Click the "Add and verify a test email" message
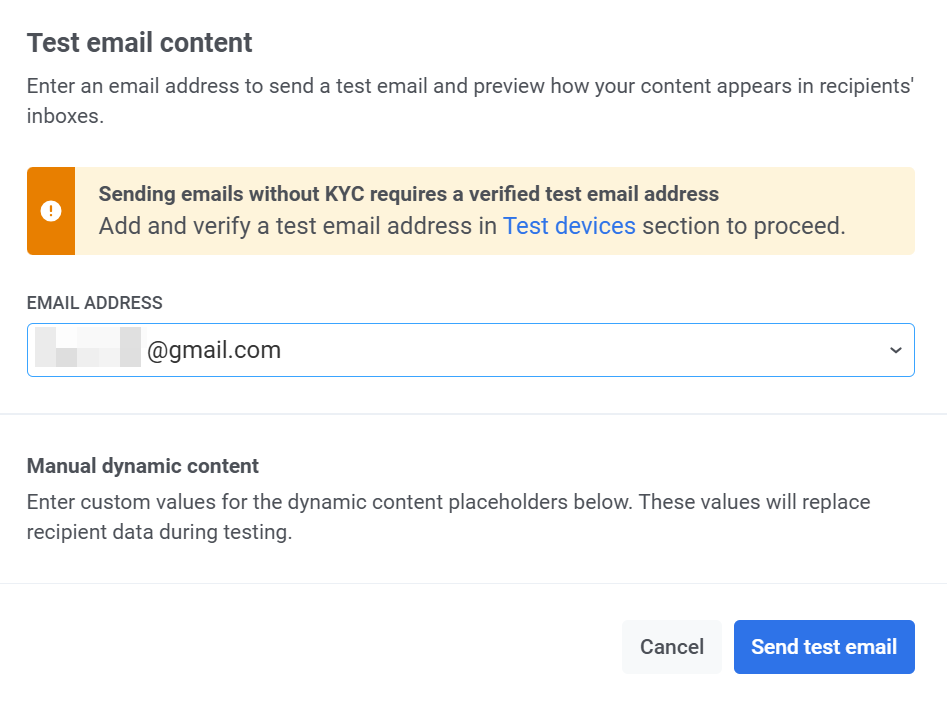 coord(298,226)
